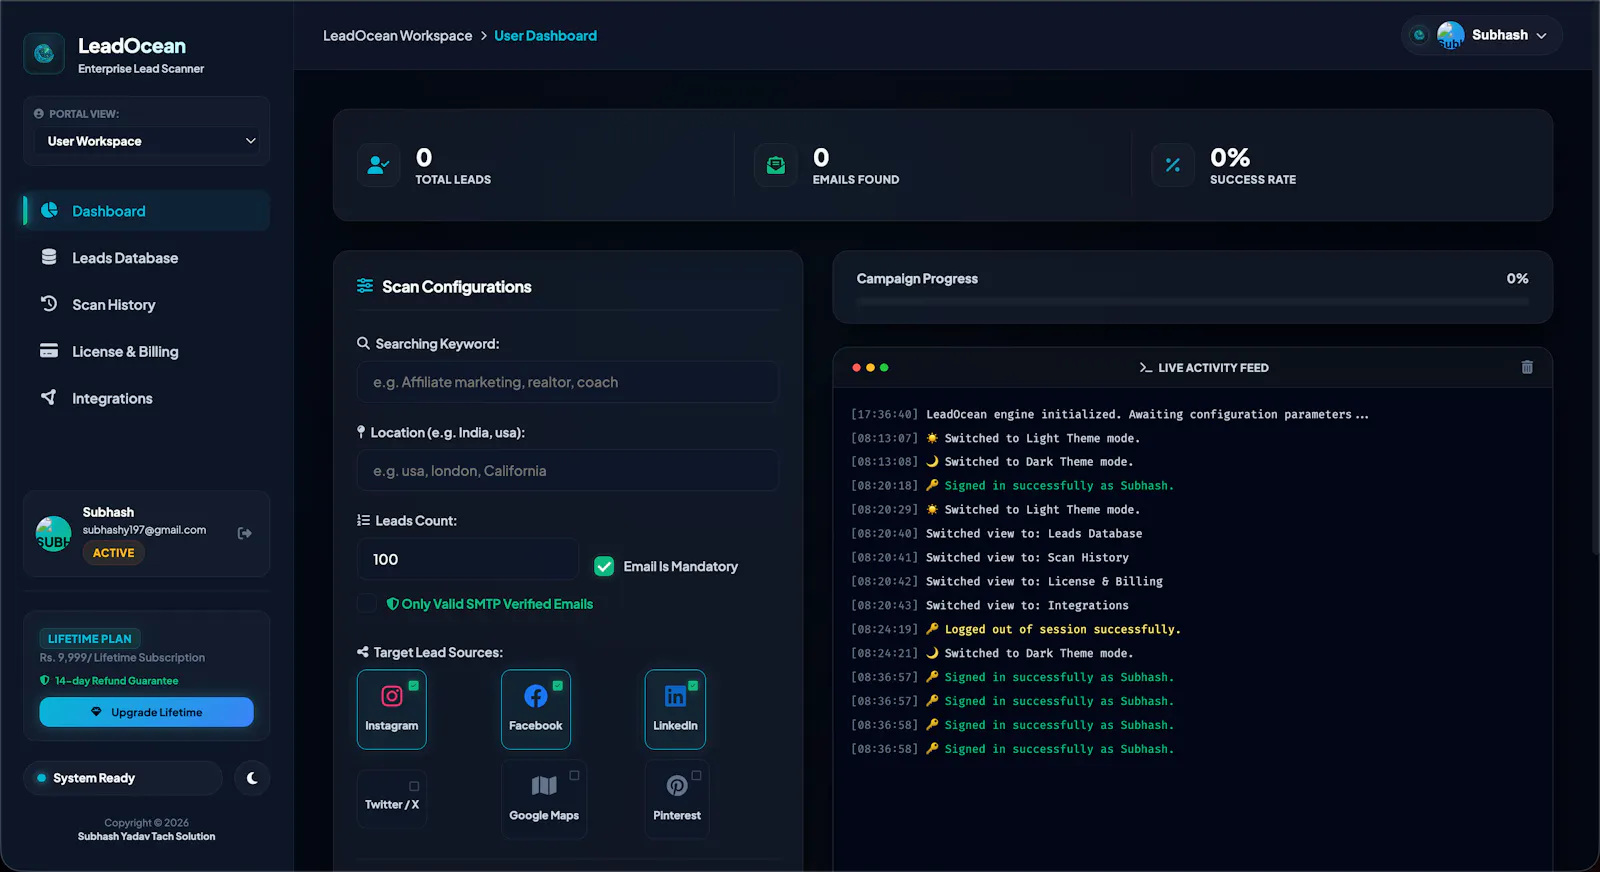This screenshot has height=872, width=1600.
Task: Click the Scan Configurations sliders icon
Action: click(x=365, y=286)
